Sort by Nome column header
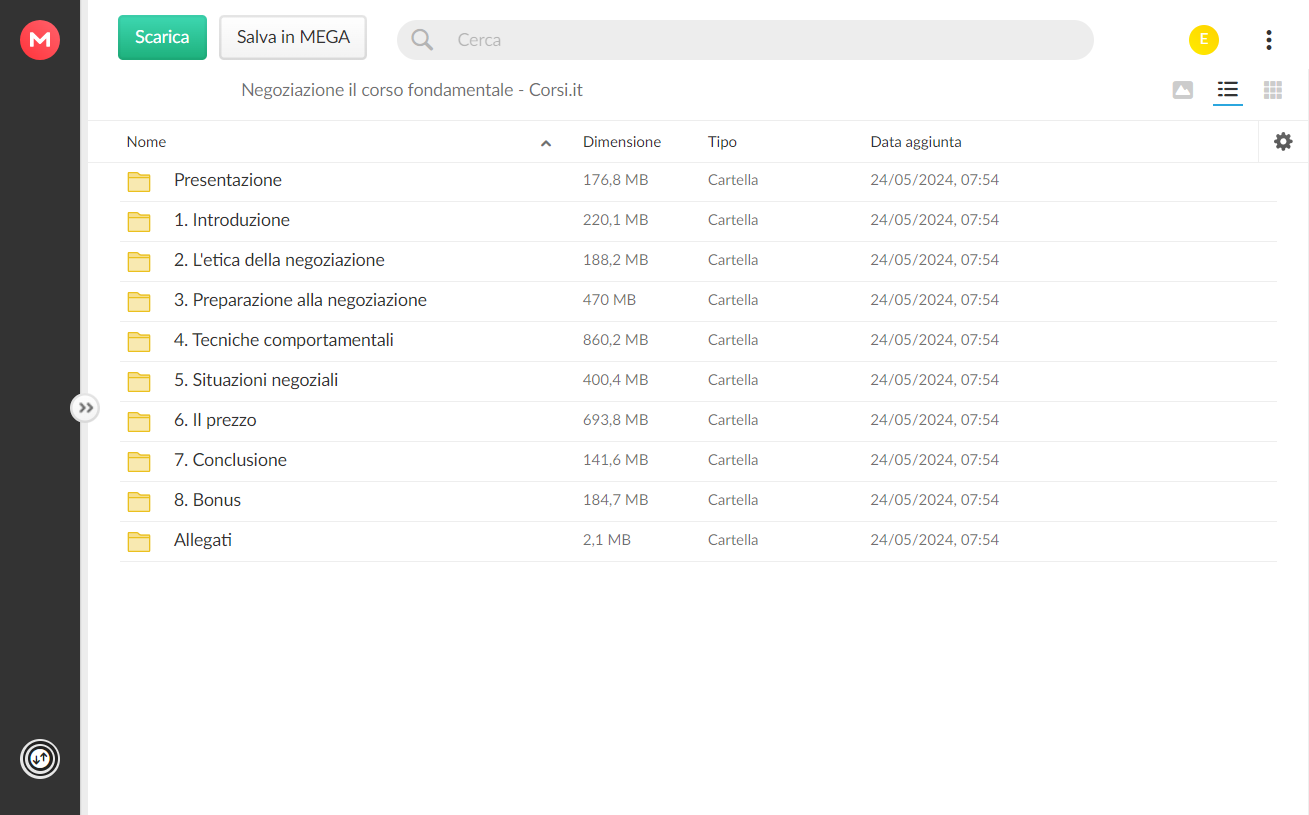1309x815 pixels. [146, 142]
